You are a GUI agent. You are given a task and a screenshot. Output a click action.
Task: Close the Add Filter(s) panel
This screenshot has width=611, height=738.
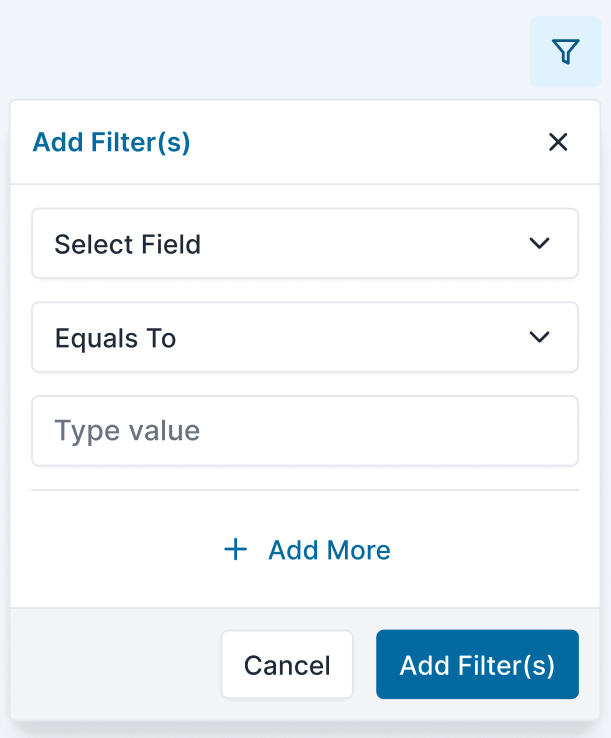coord(558,142)
